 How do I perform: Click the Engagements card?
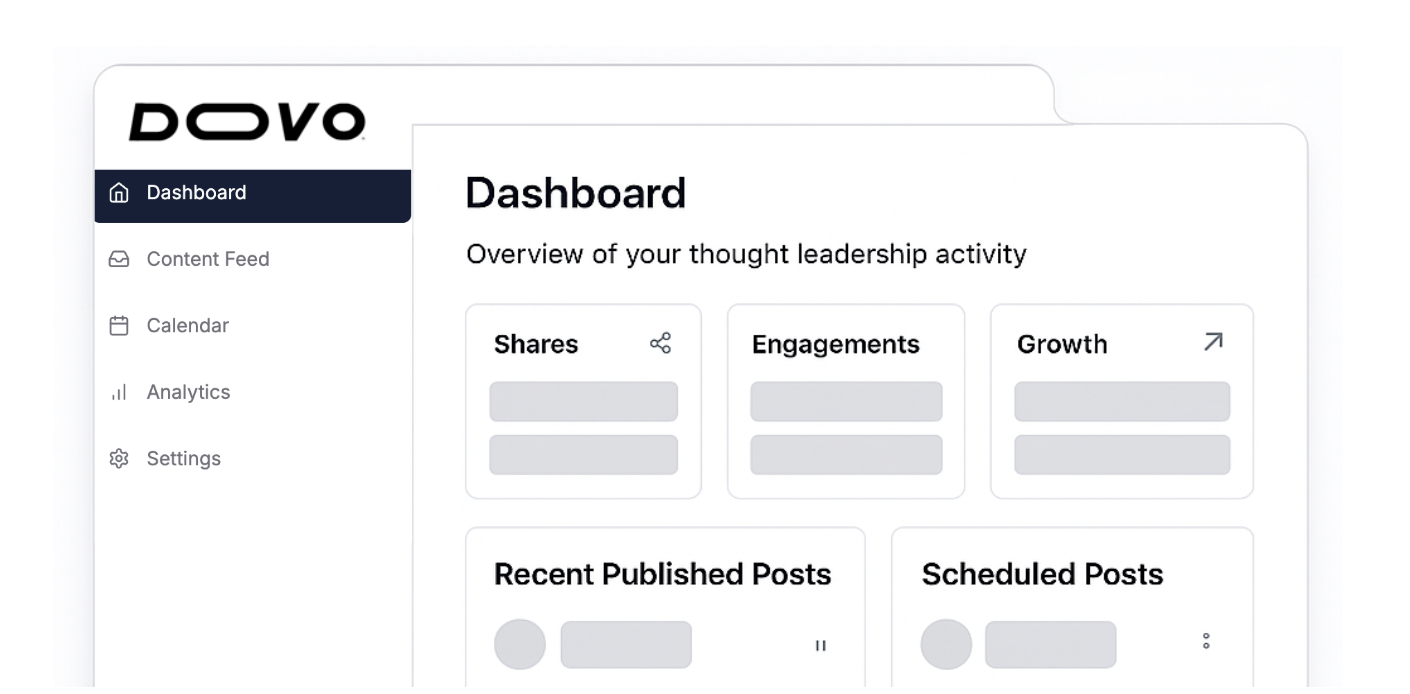coord(845,400)
